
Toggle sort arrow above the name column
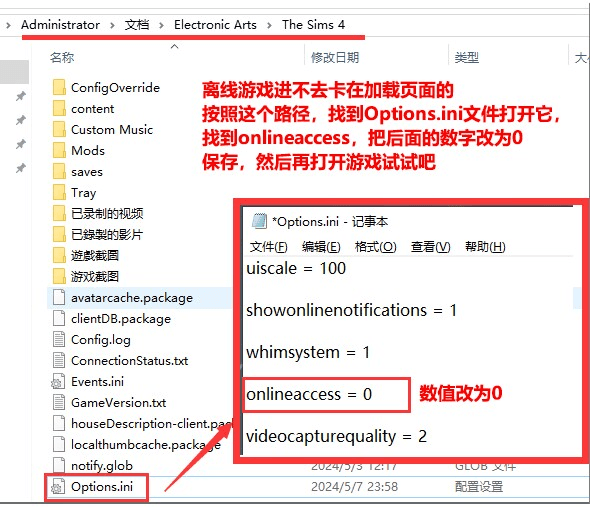click(174, 47)
